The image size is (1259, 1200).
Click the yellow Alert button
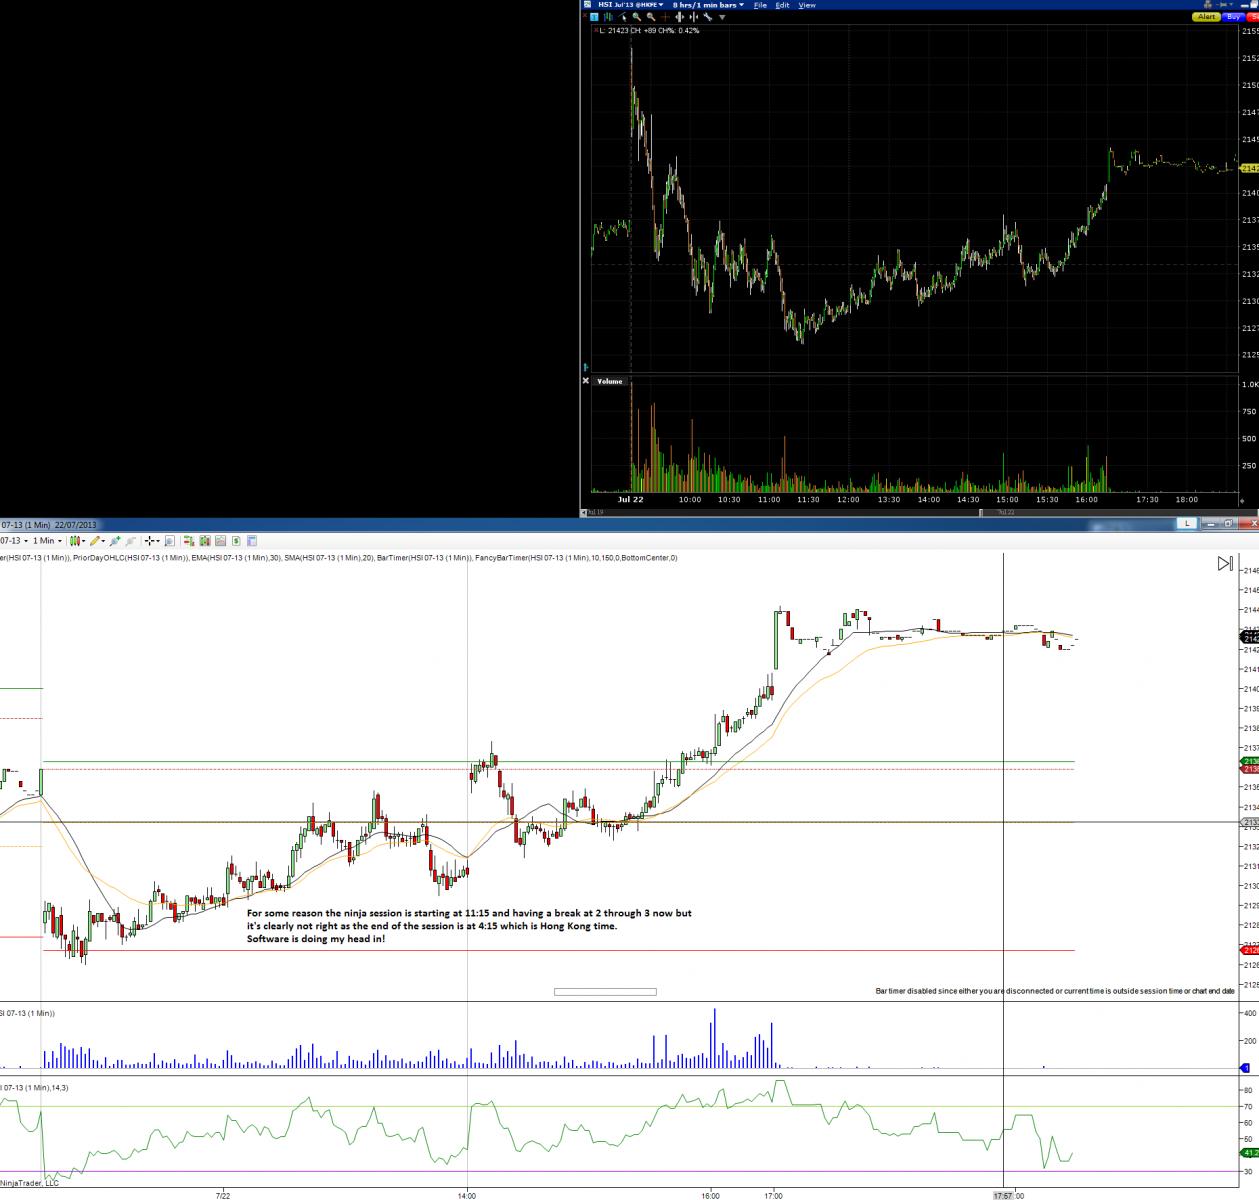pos(1206,17)
